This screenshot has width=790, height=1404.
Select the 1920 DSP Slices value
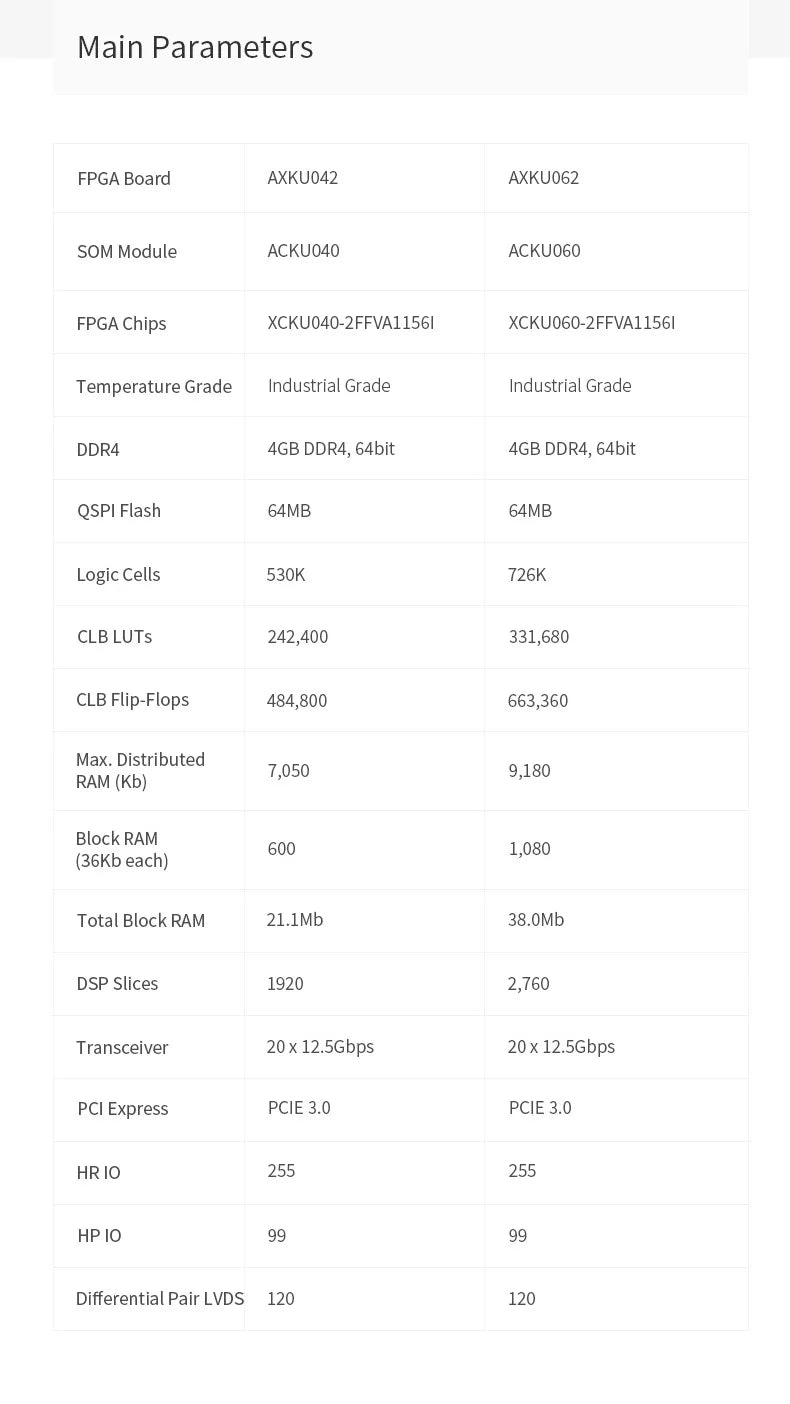(x=285, y=983)
